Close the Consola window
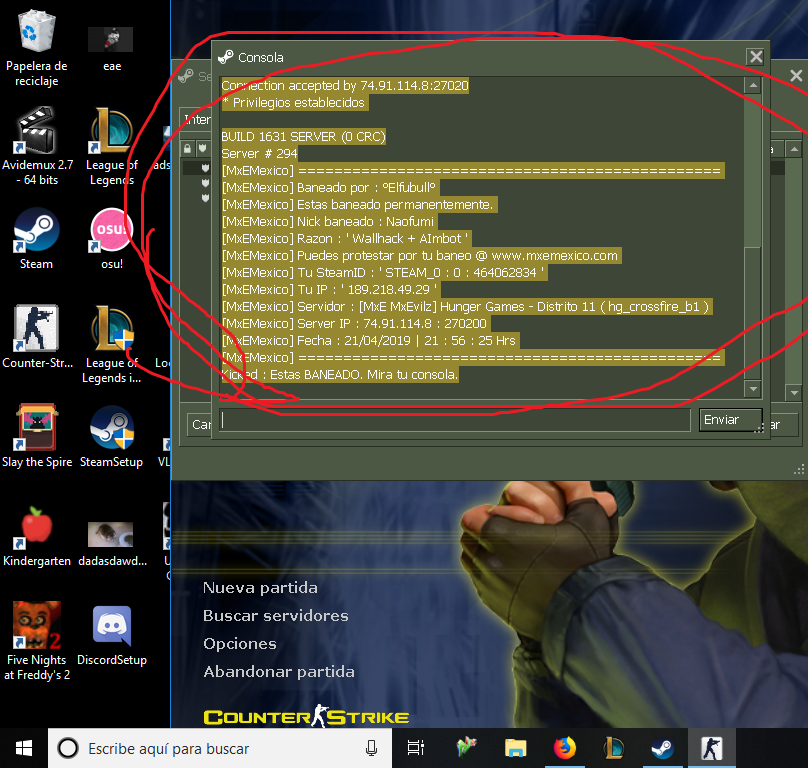808x768 pixels. pyautogui.click(x=755, y=57)
